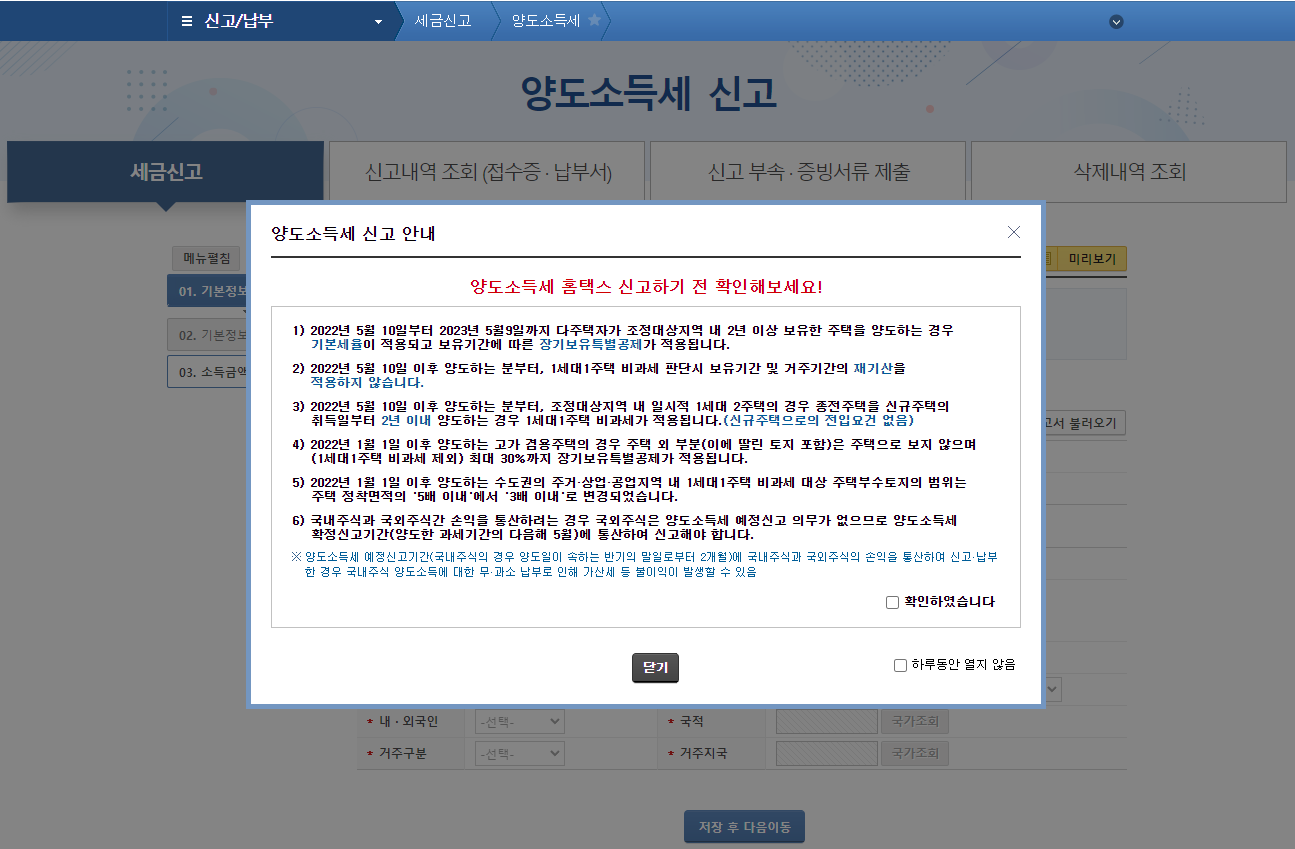1295x849 pixels.
Task: Click the 국적 input field
Action: tap(826, 720)
